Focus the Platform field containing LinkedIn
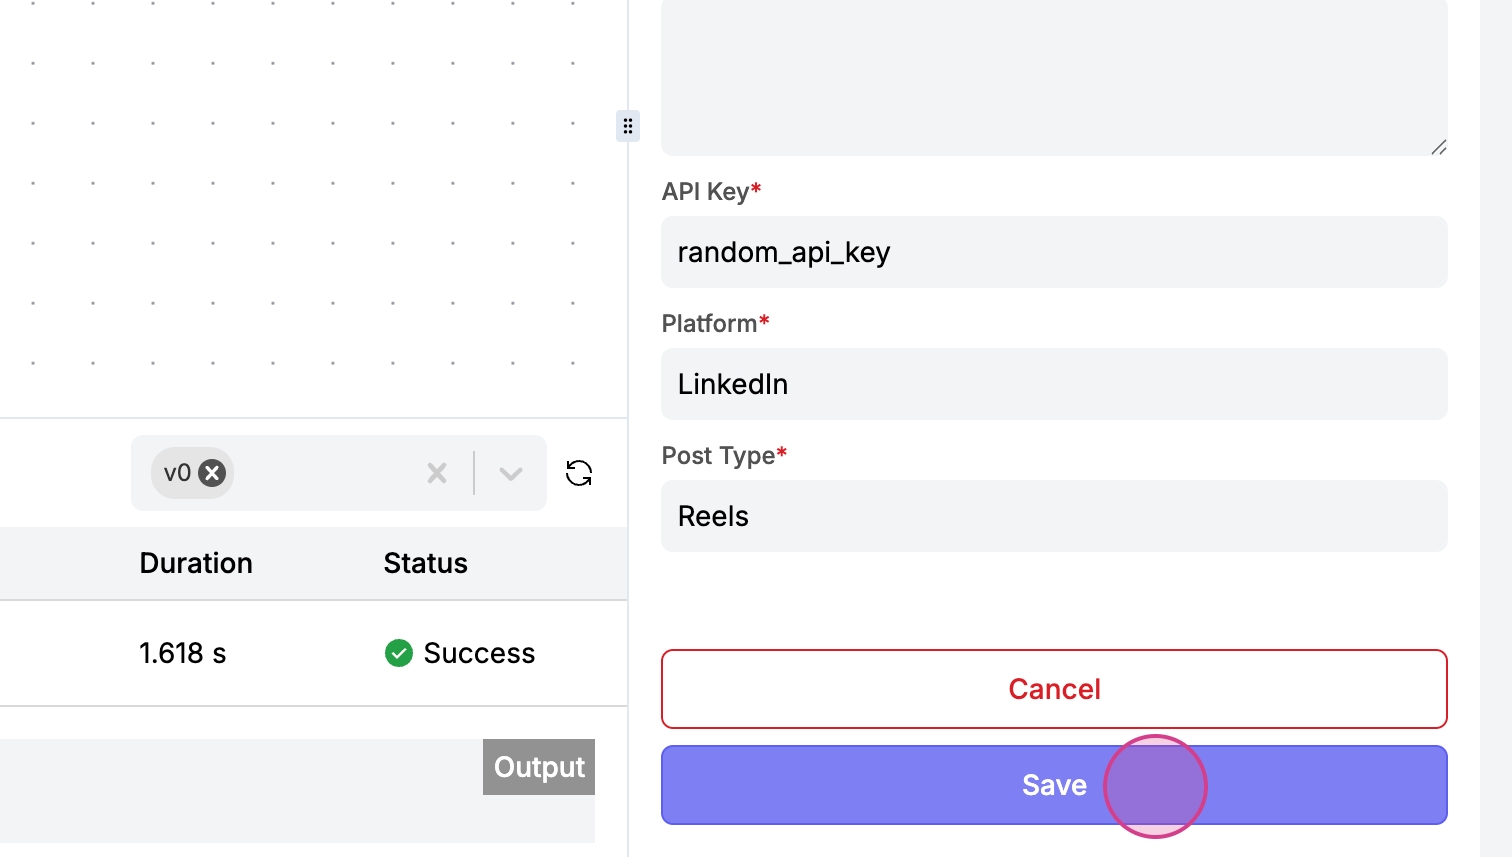 (x=1054, y=384)
